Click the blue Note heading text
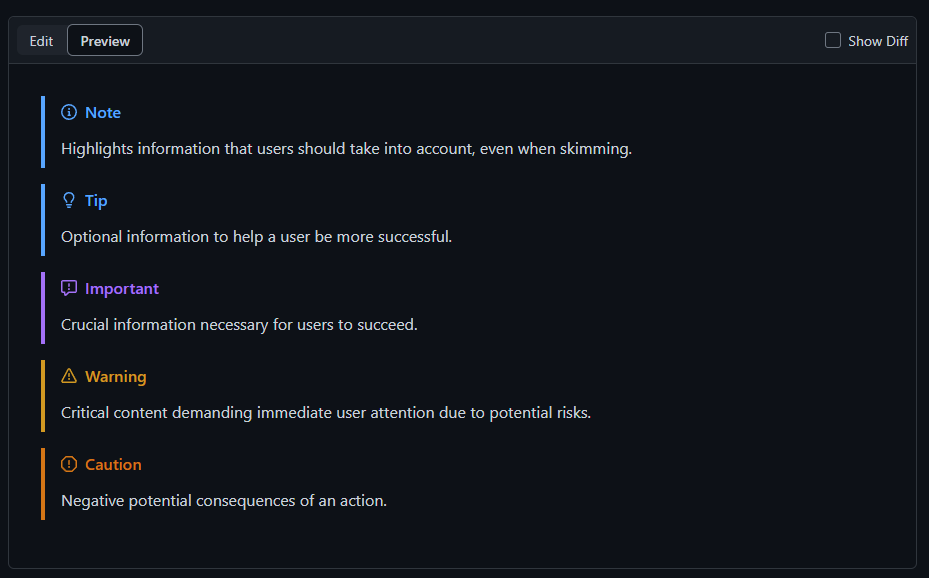This screenshot has width=929, height=578. tap(103, 113)
